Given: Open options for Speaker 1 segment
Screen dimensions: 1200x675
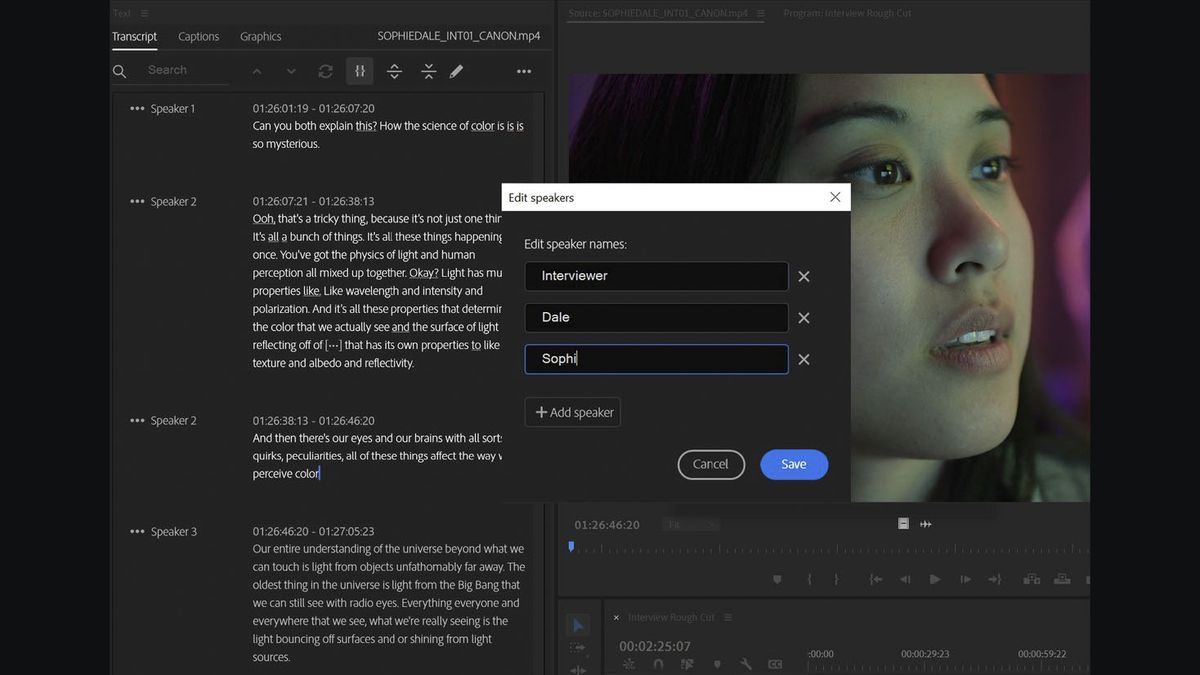Looking at the screenshot, I should tap(137, 108).
